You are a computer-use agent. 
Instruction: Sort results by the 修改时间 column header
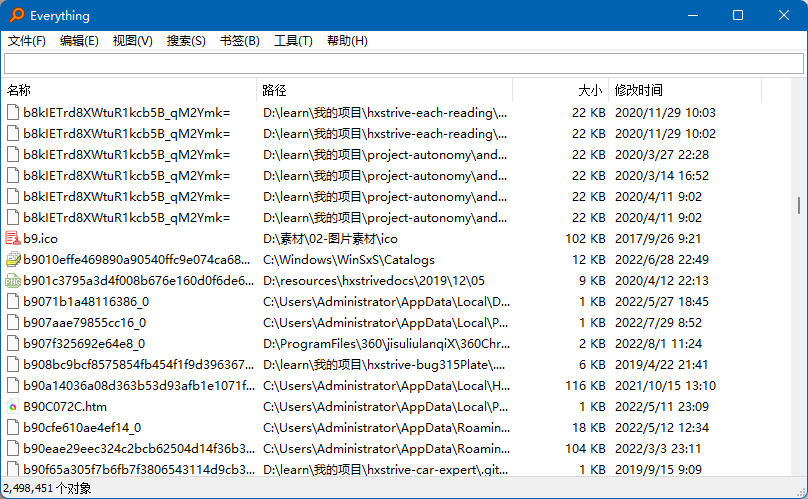[685, 90]
